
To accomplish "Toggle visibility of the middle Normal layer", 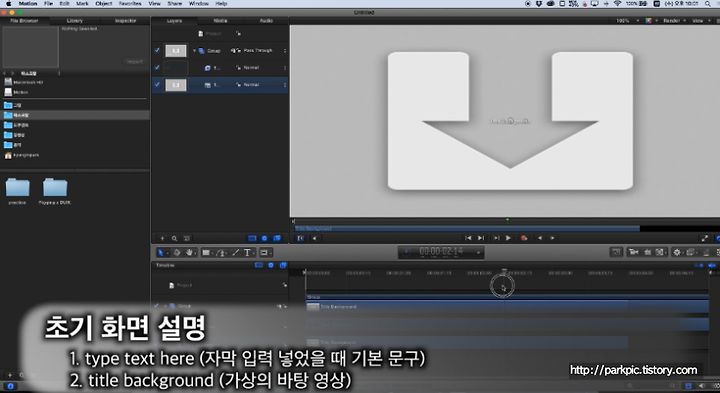I will (158, 67).
